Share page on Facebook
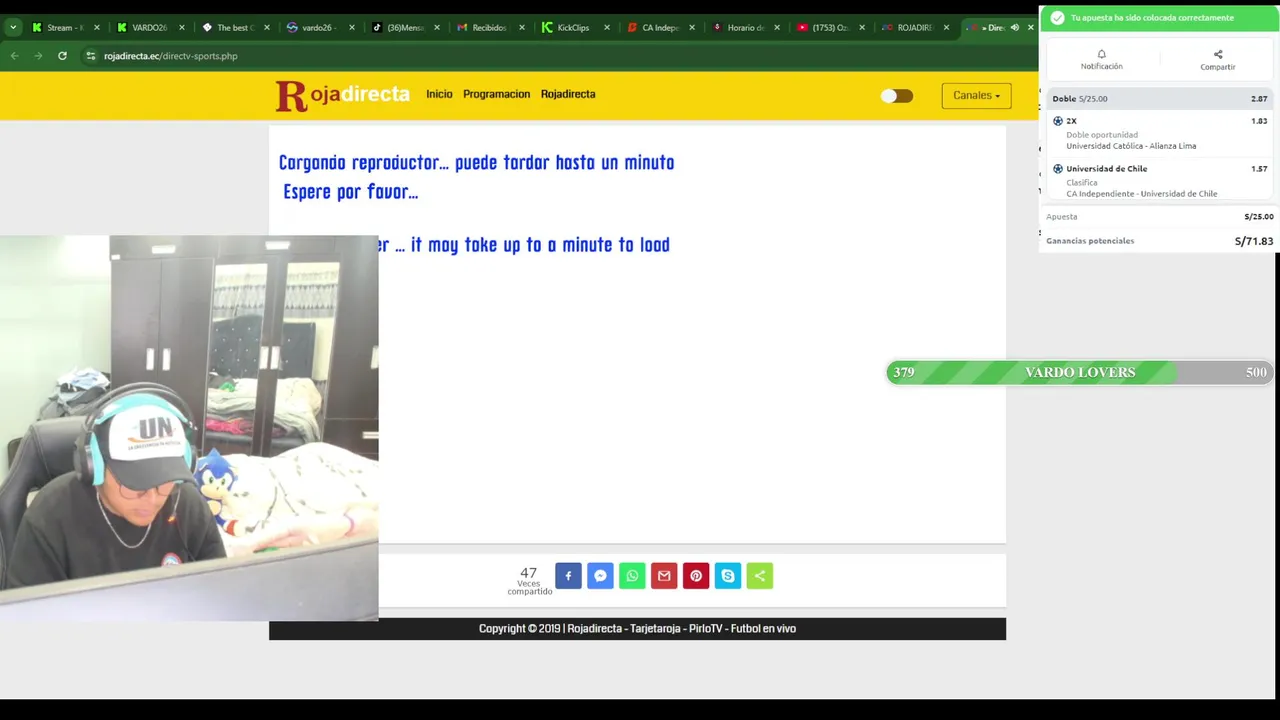 click(x=568, y=576)
